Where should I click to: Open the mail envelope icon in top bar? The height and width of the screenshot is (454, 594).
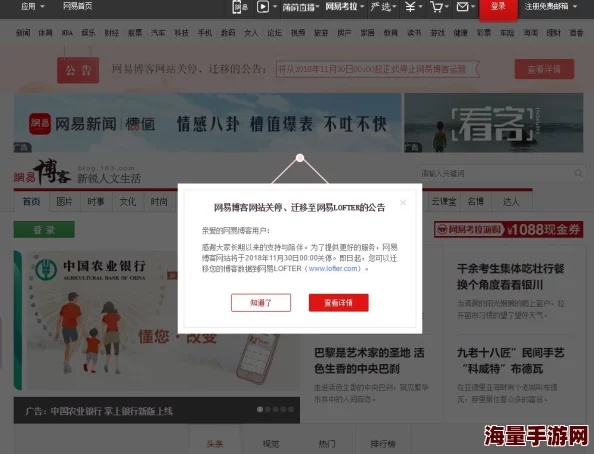coord(463,6)
